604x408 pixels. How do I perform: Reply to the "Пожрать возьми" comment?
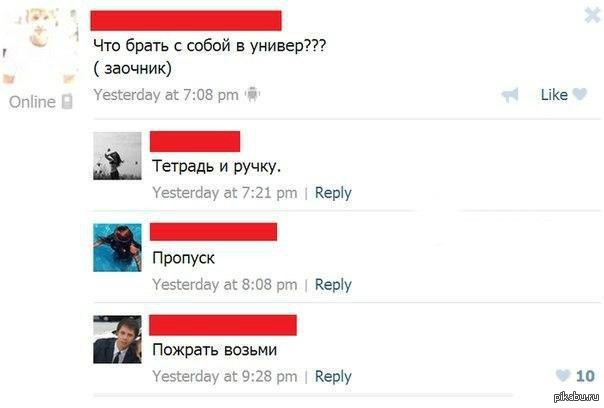(x=333, y=376)
